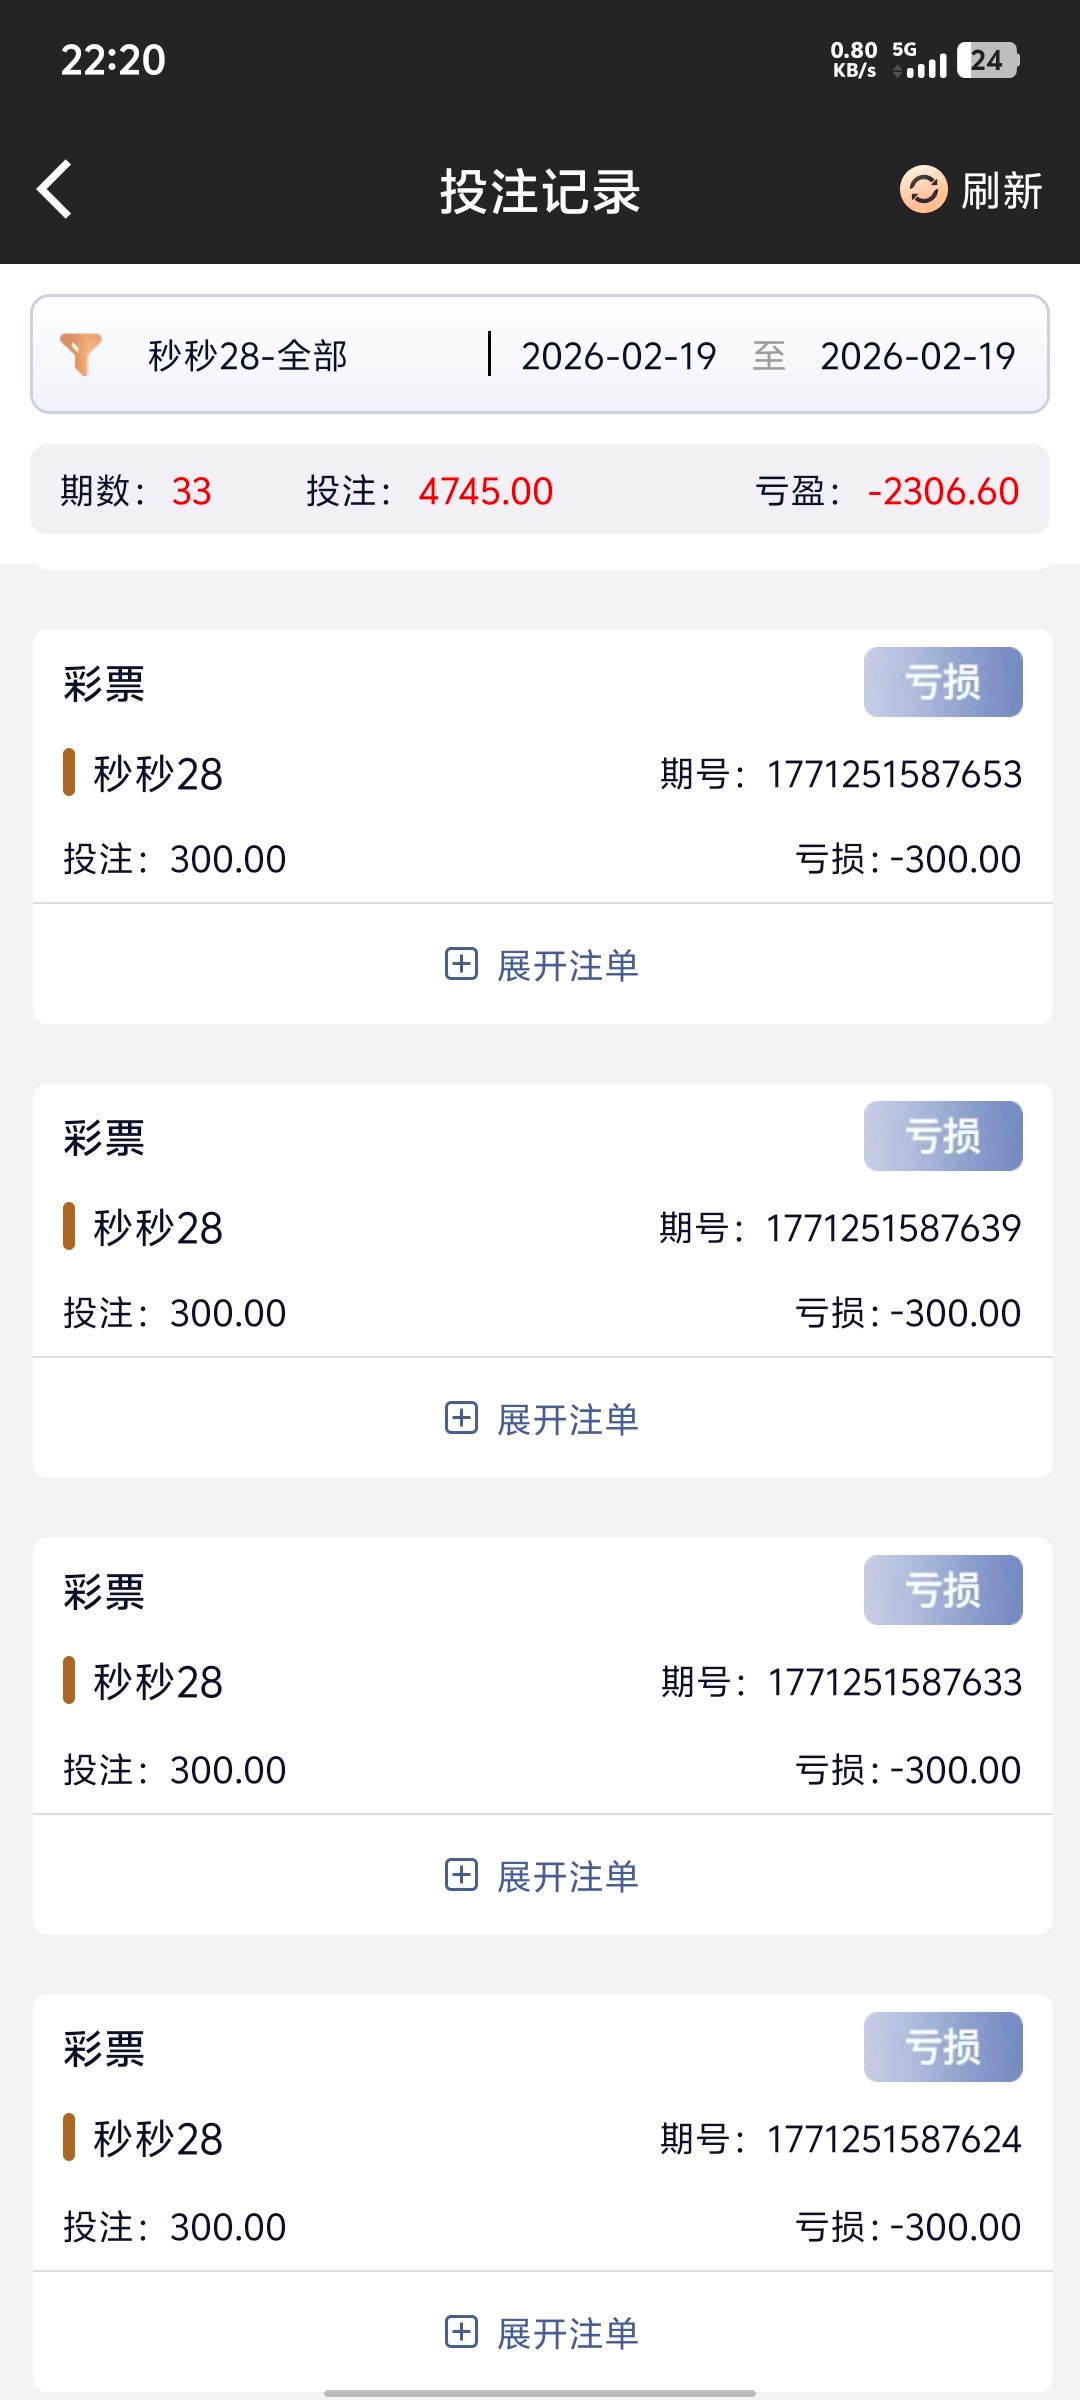Select the end date after 至
The image size is (1080, 2400).
coord(917,356)
